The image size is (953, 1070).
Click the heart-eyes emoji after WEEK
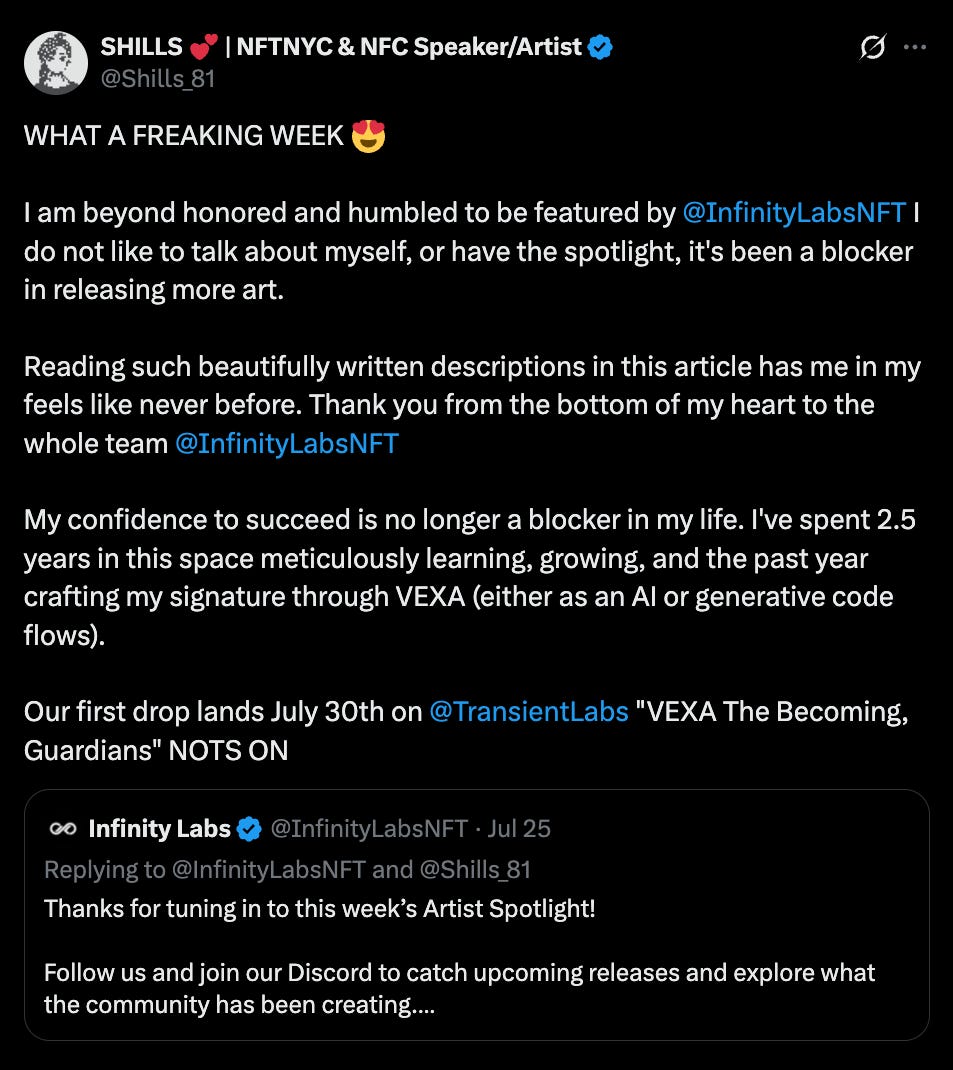click(x=368, y=136)
